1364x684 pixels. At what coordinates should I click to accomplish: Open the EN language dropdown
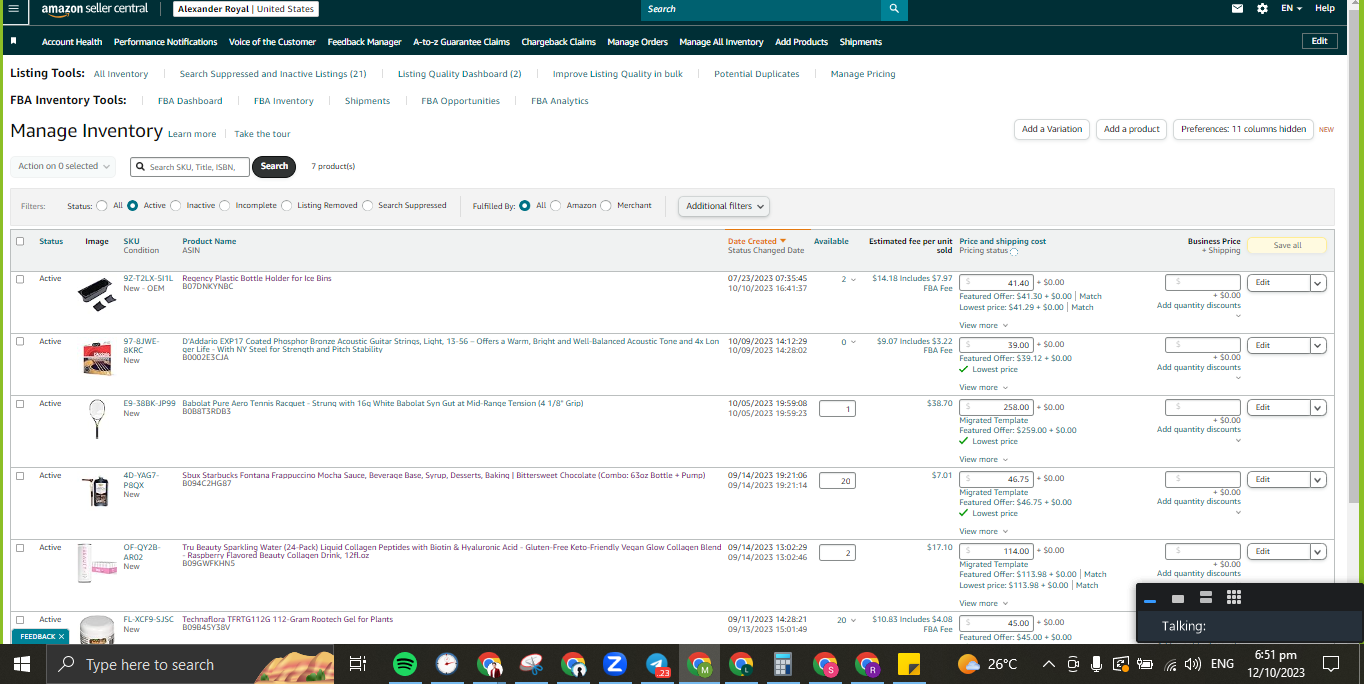[x=1292, y=8]
